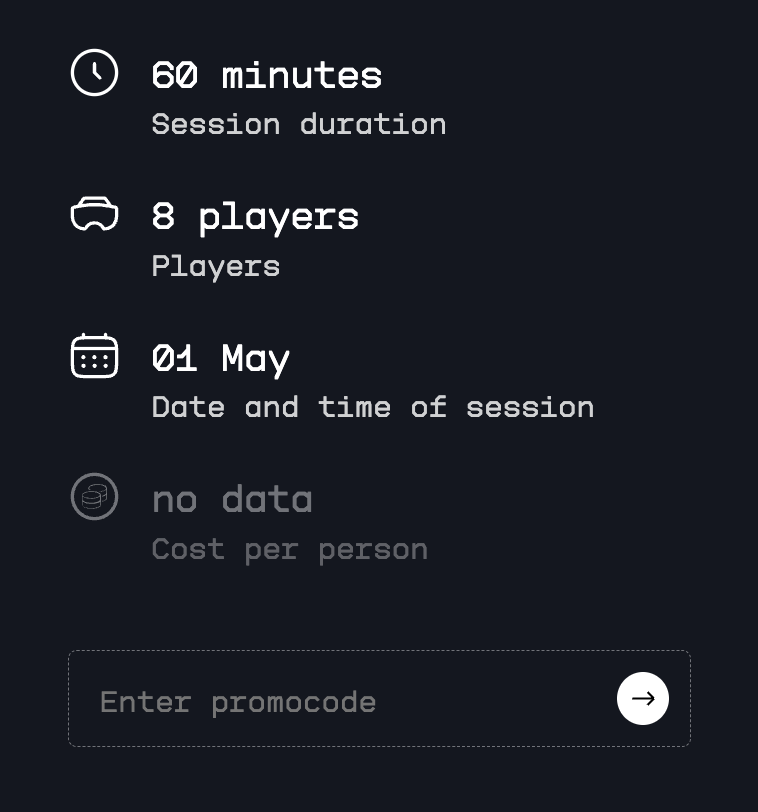
Task: Click the number '60' in the duration heading
Action: pos(174,75)
